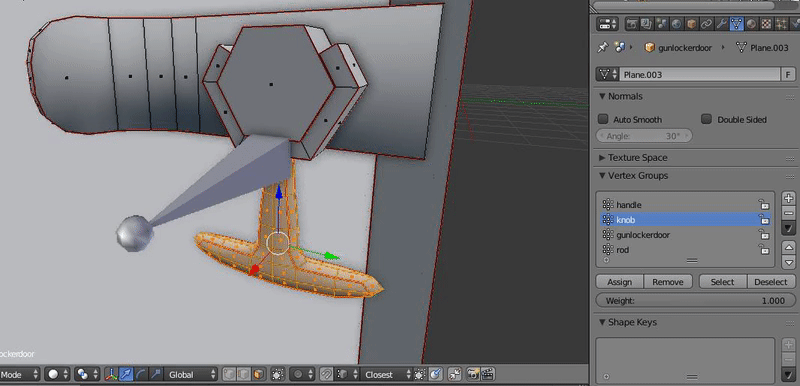Open the Texture checkerboard properties tab
Image resolution: width=800 pixels, height=386 pixels.
(x=766, y=23)
